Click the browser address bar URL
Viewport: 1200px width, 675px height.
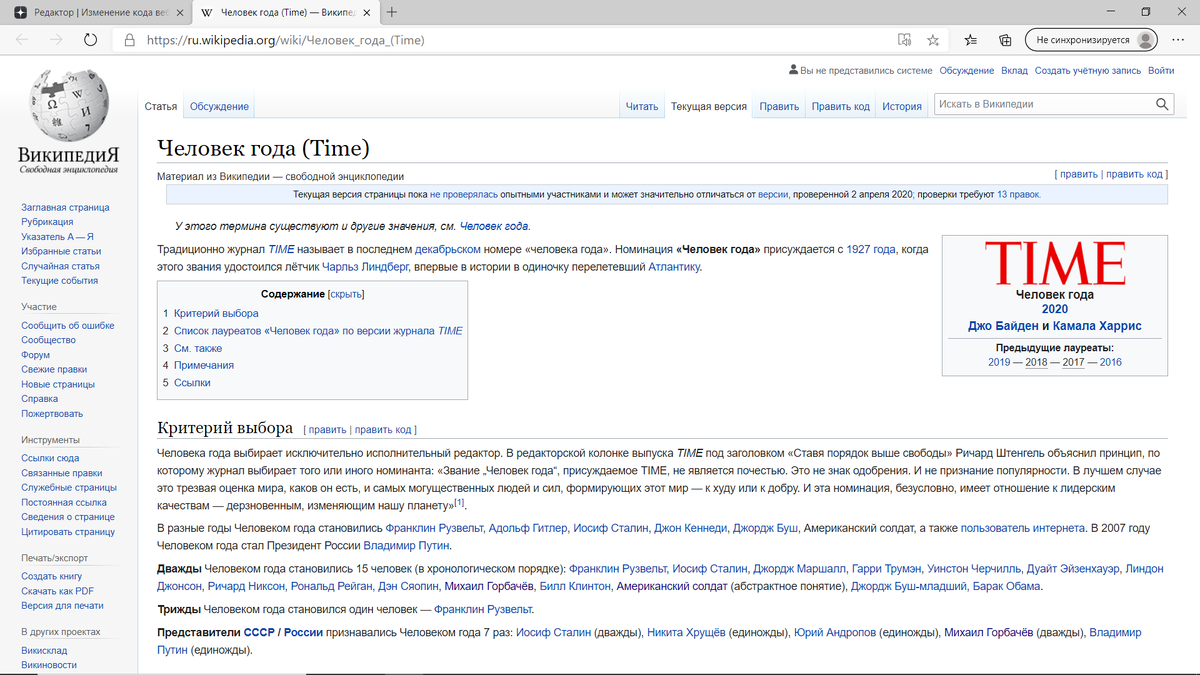286,41
